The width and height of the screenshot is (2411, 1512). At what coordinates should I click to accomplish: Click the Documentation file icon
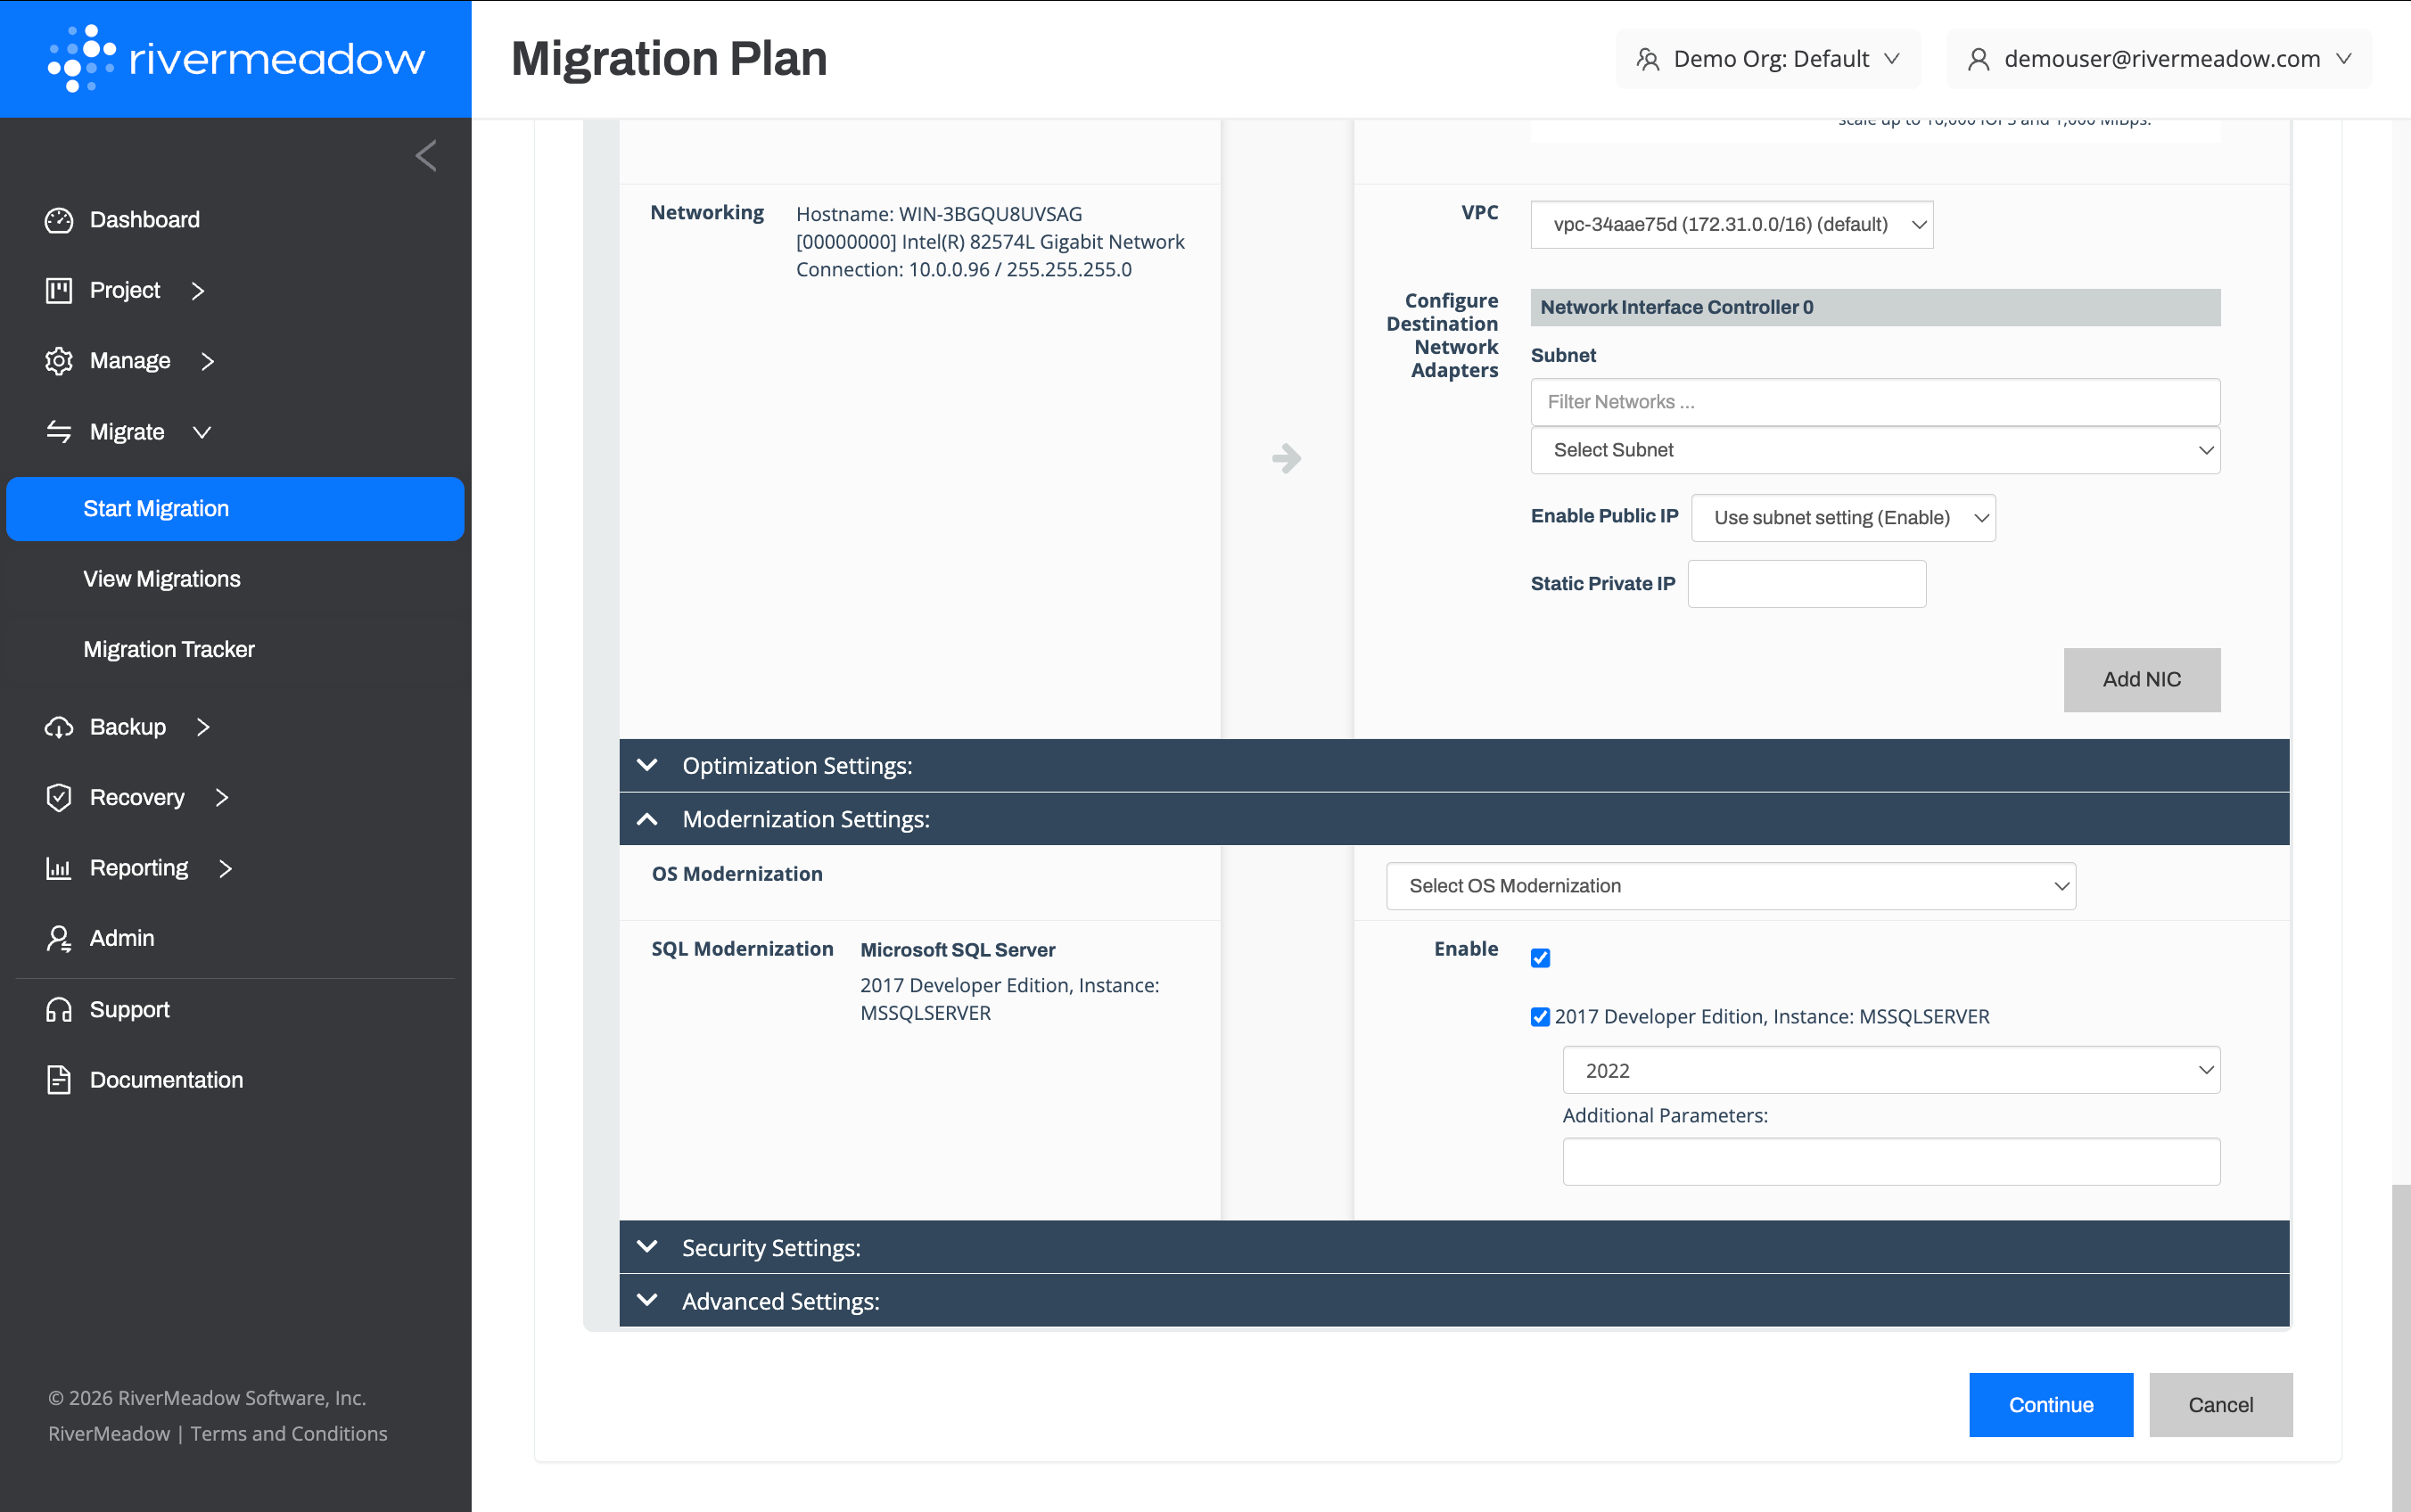pos(59,1080)
